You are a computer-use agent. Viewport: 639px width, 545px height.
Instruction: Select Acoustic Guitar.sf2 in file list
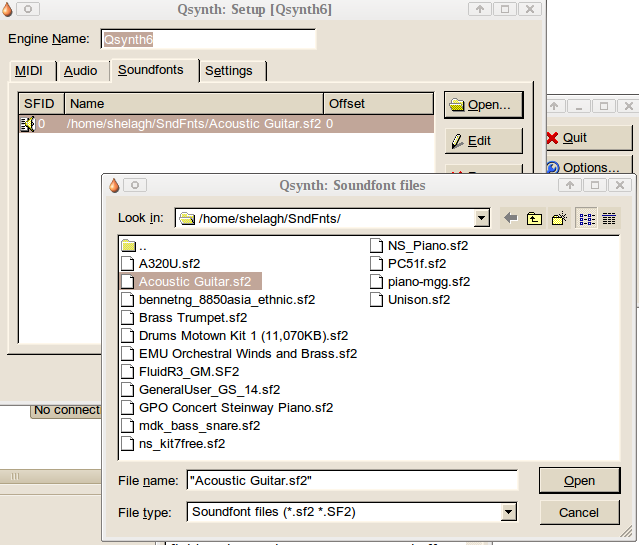click(x=190, y=282)
